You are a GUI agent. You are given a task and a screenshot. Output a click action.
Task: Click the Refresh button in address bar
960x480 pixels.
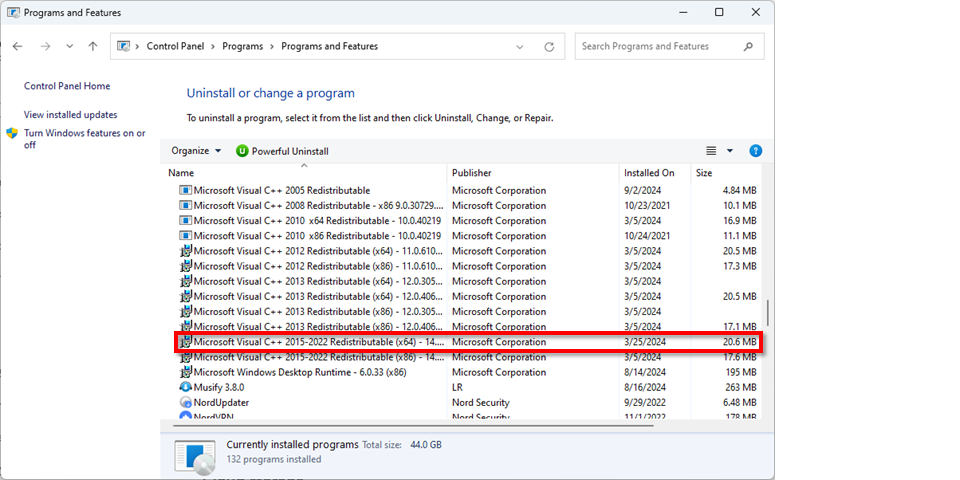[x=549, y=46]
